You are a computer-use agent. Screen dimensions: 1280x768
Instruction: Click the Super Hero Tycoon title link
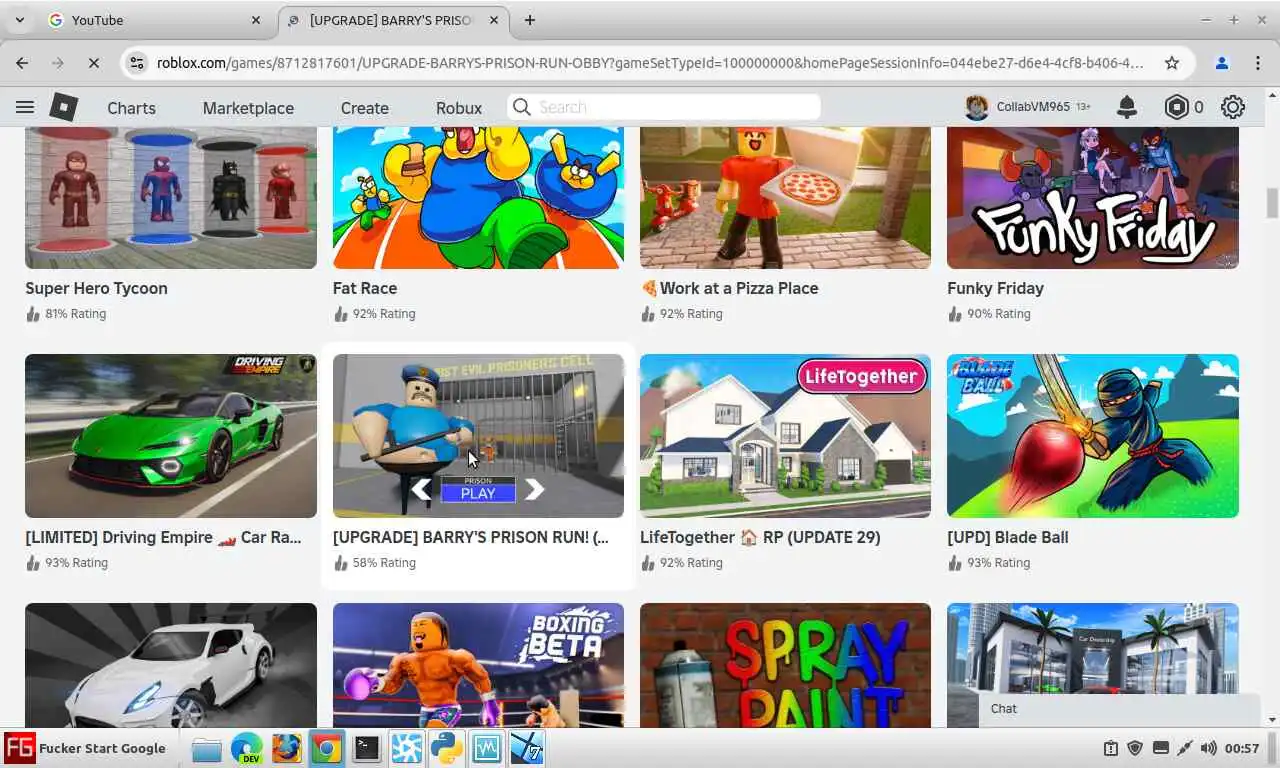[x=96, y=288]
